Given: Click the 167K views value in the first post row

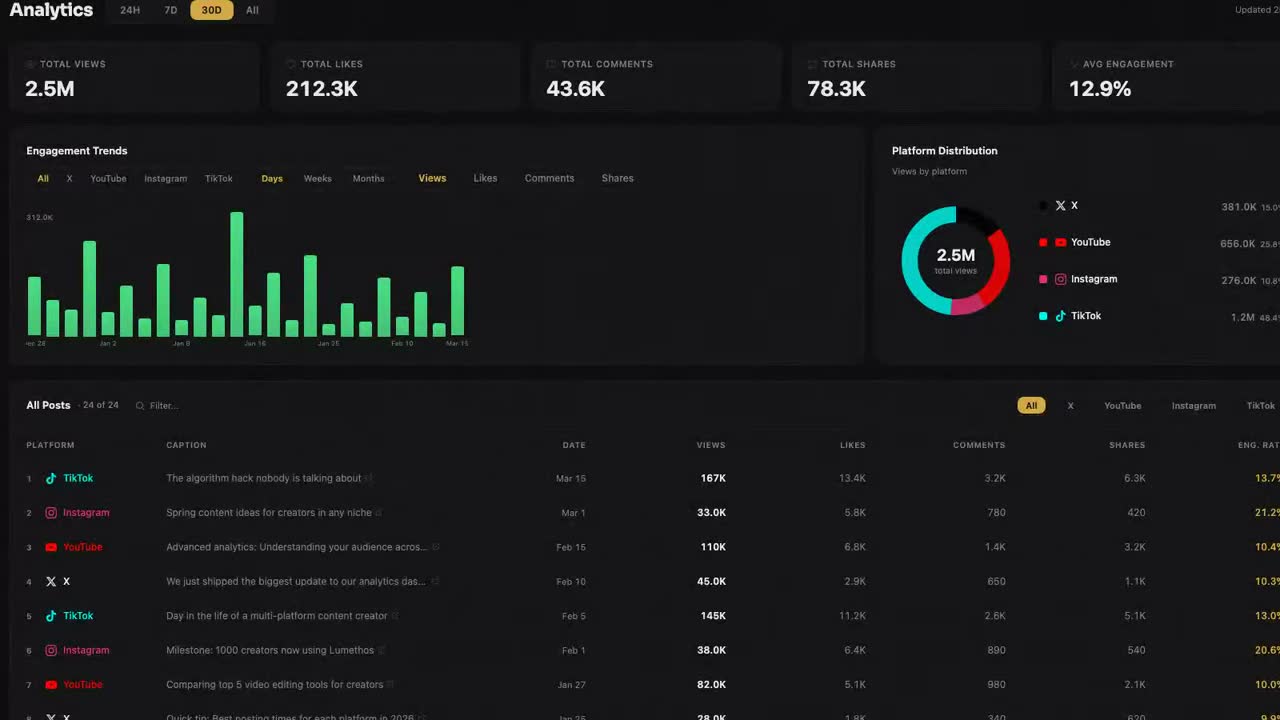Looking at the screenshot, I should pos(713,478).
